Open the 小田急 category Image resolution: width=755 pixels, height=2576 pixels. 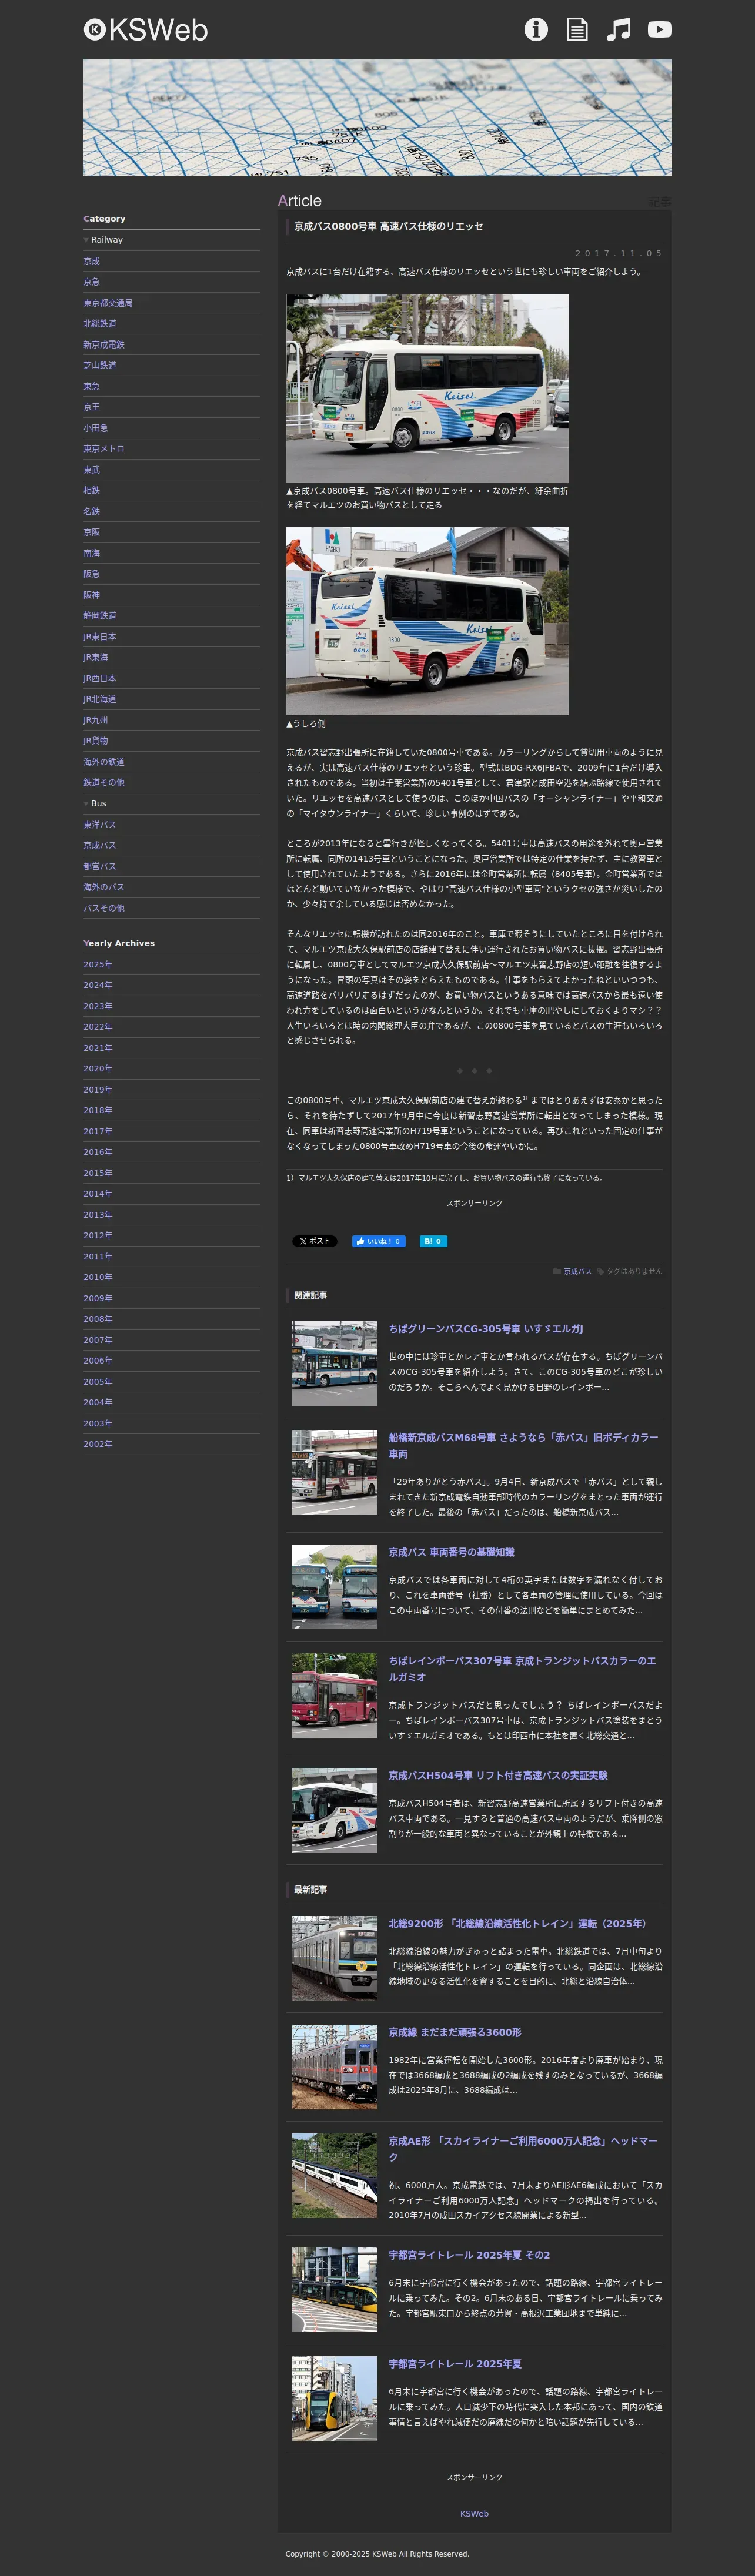click(x=96, y=428)
